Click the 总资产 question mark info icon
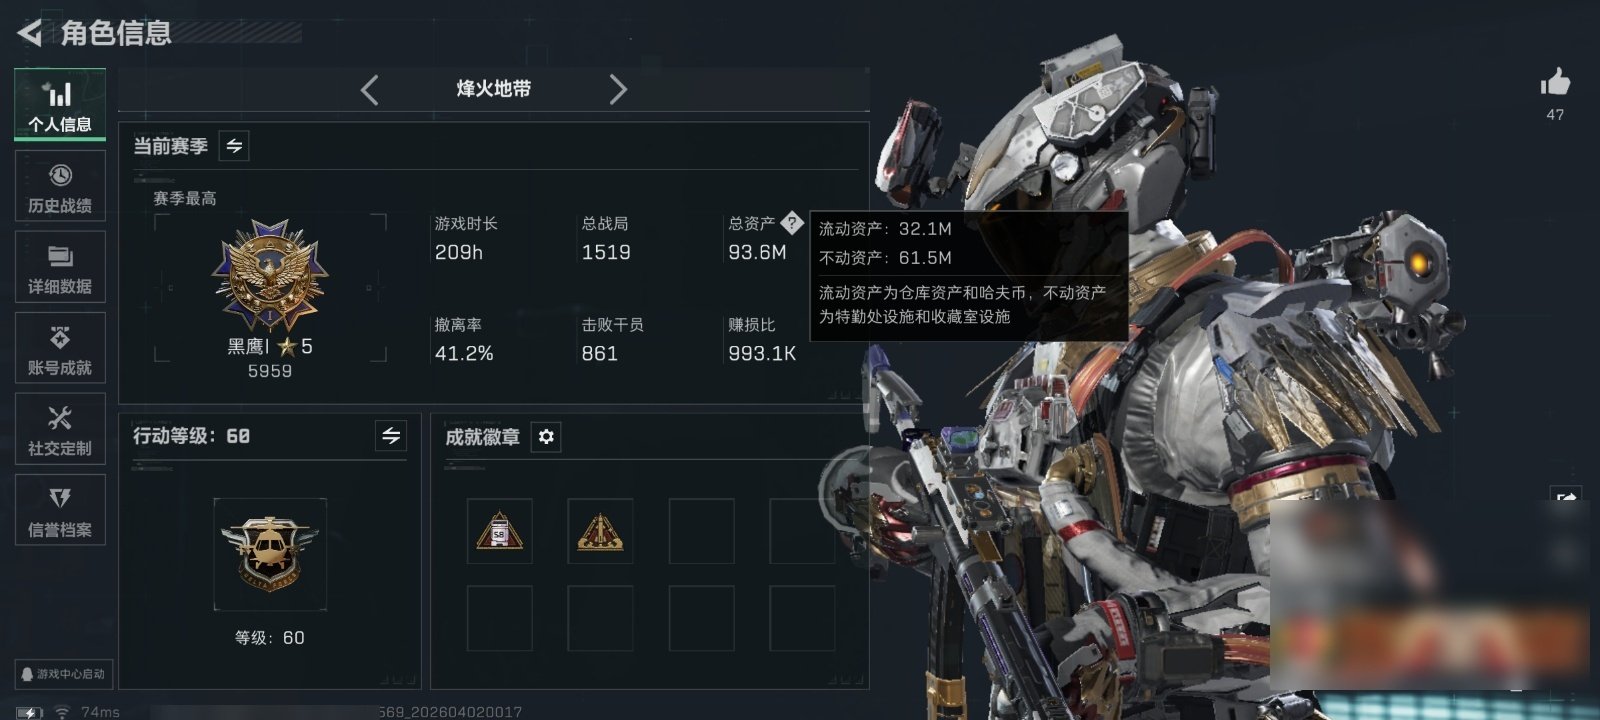Viewport: 1600px width, 720px height. point(792,223)
